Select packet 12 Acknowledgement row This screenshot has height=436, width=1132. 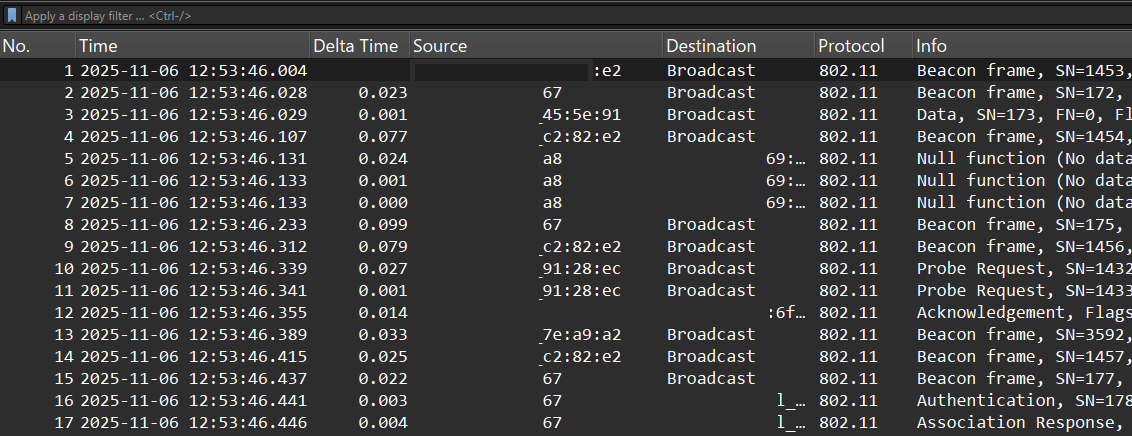pyautogui.click(x=566, y=313)
